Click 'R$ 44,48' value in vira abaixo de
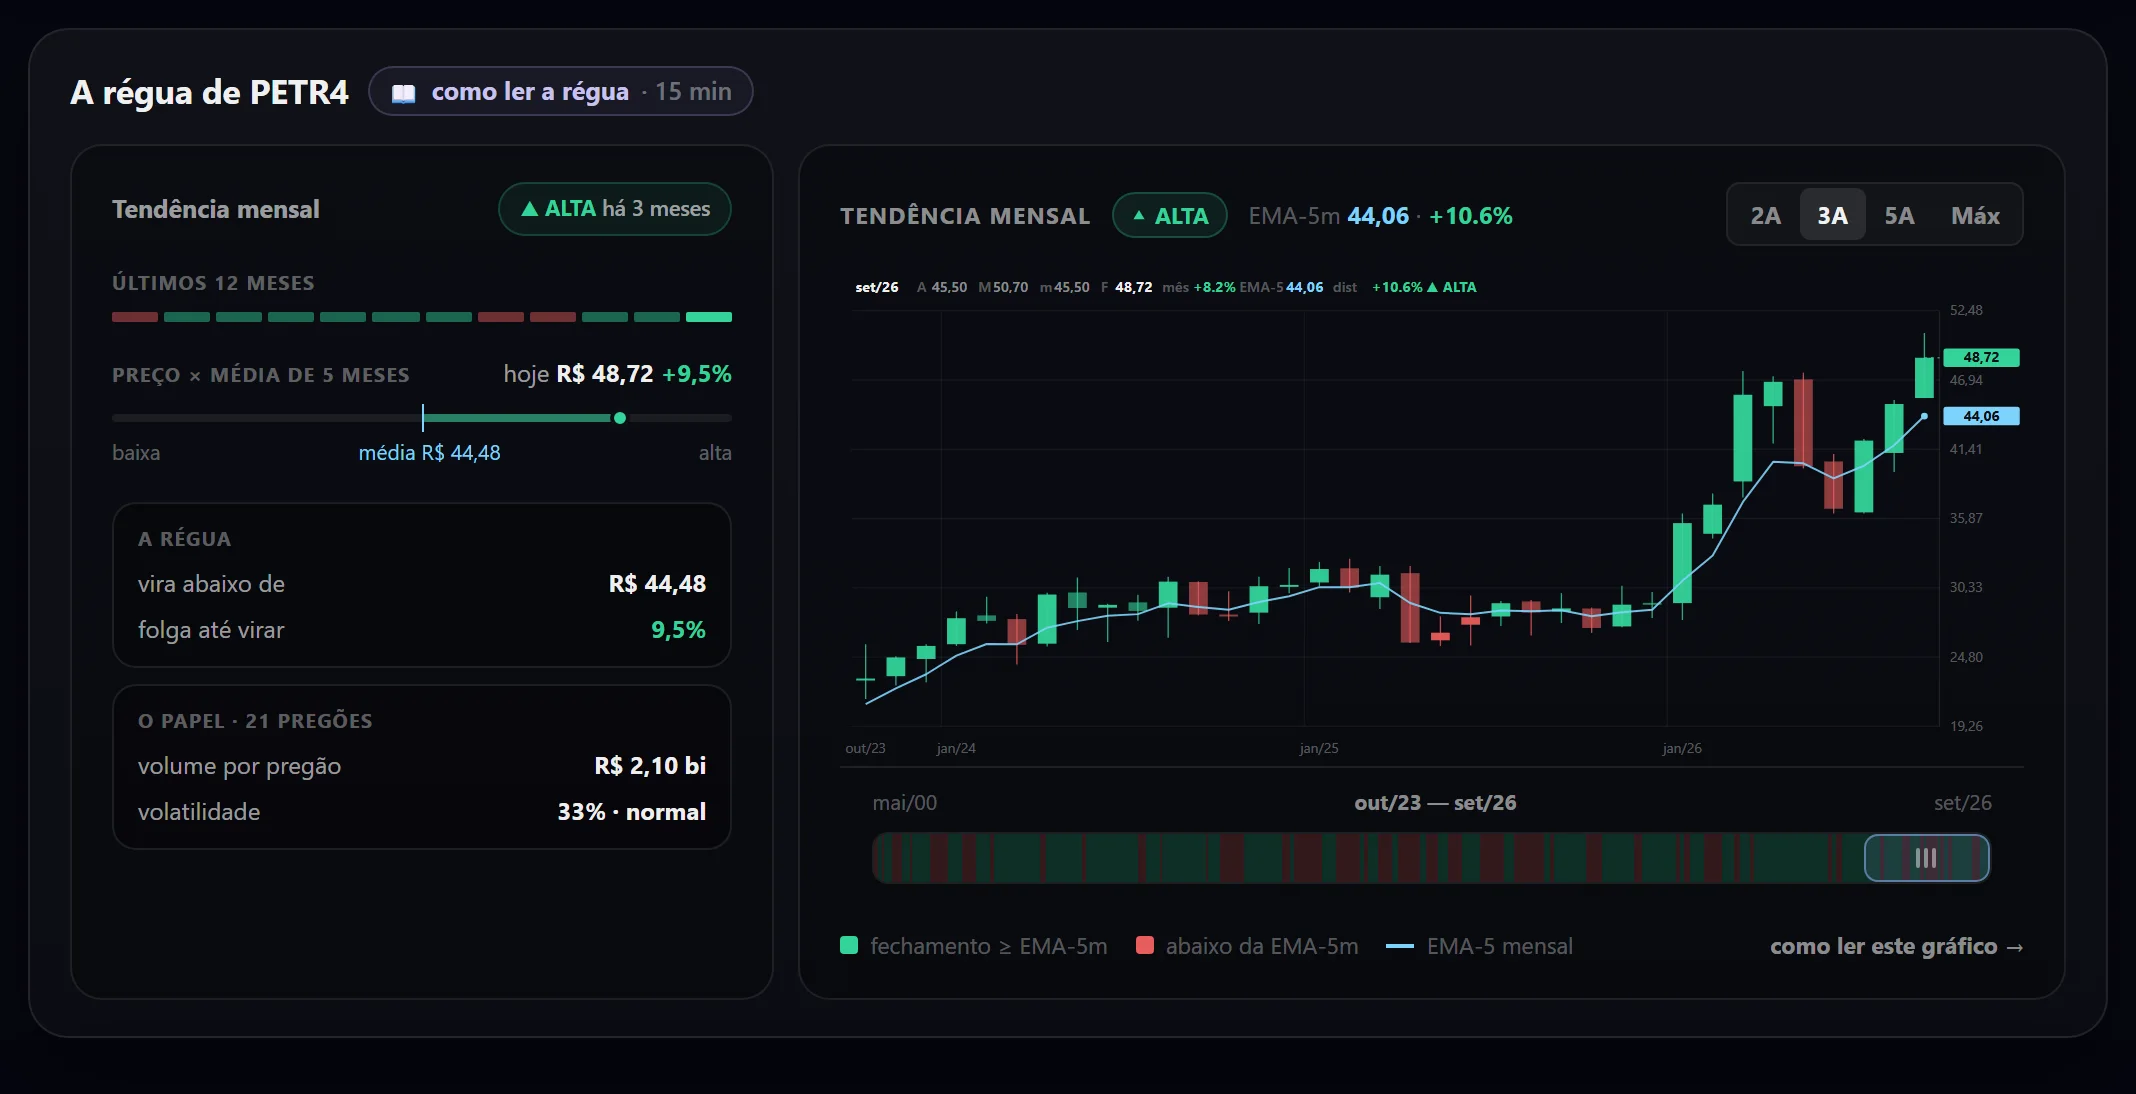The height and width of the screenshot is (1094, 2136). click(657, 584)
